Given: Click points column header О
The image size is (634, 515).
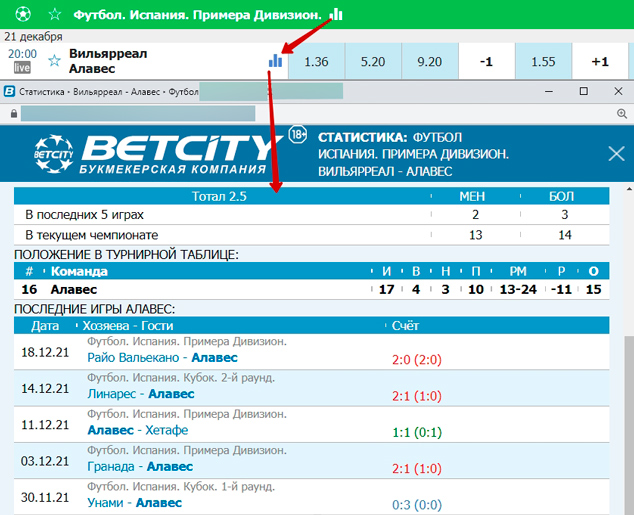Looking at the screenshot, I should pos(593,271).
